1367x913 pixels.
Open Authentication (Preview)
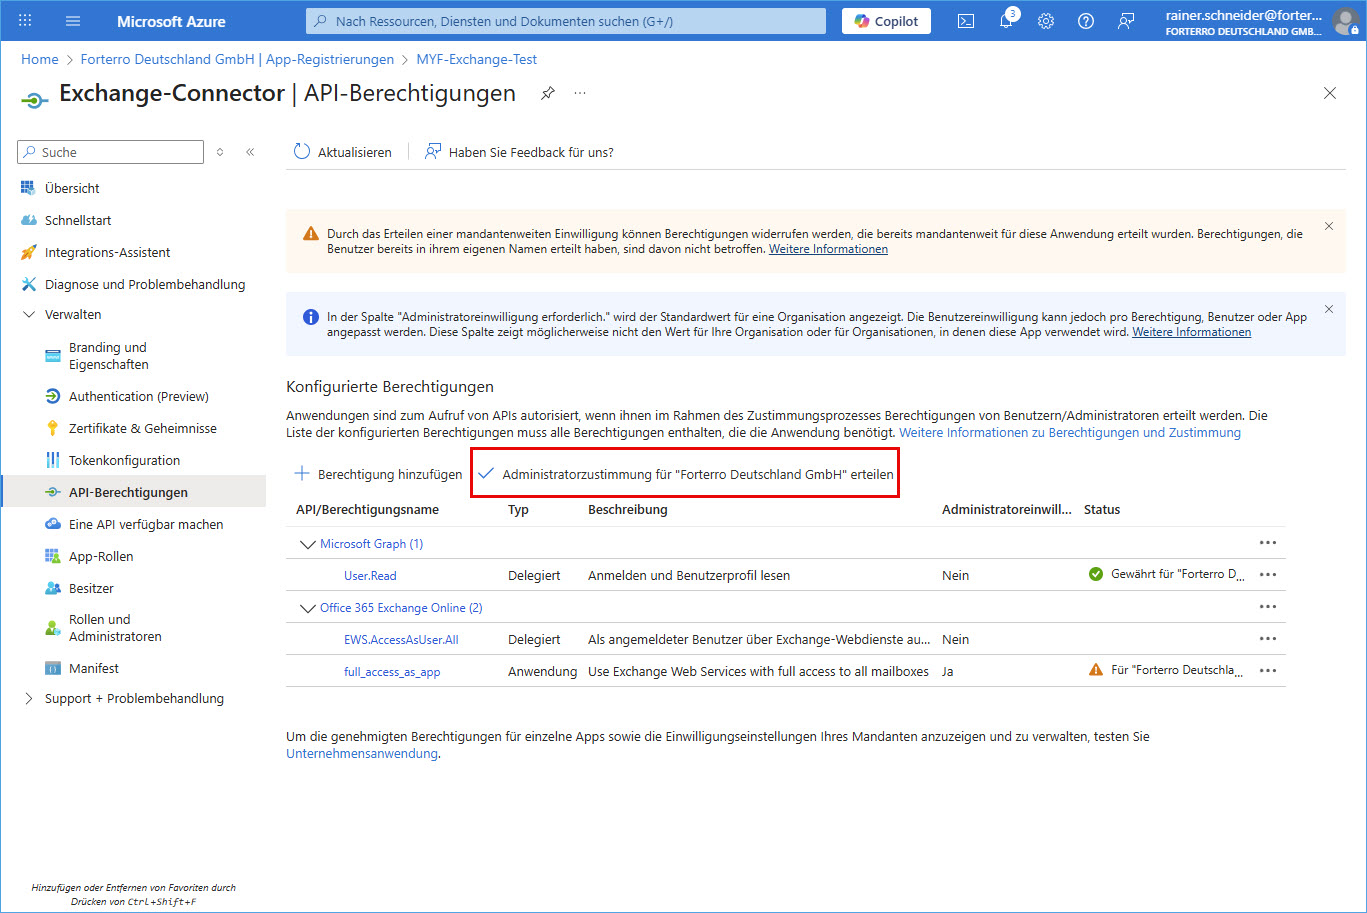pos(138,396)
